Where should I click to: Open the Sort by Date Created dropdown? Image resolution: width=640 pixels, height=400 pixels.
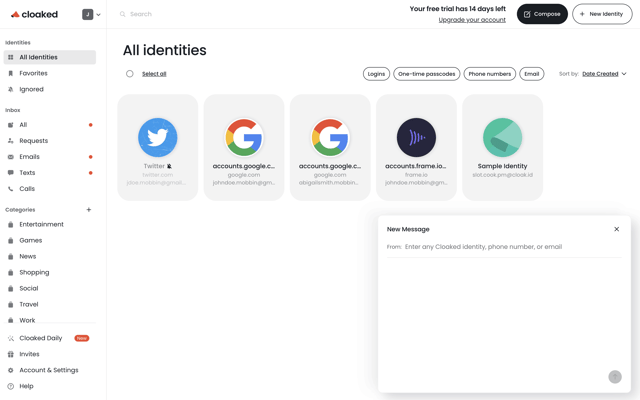click(x=604, y=74)
